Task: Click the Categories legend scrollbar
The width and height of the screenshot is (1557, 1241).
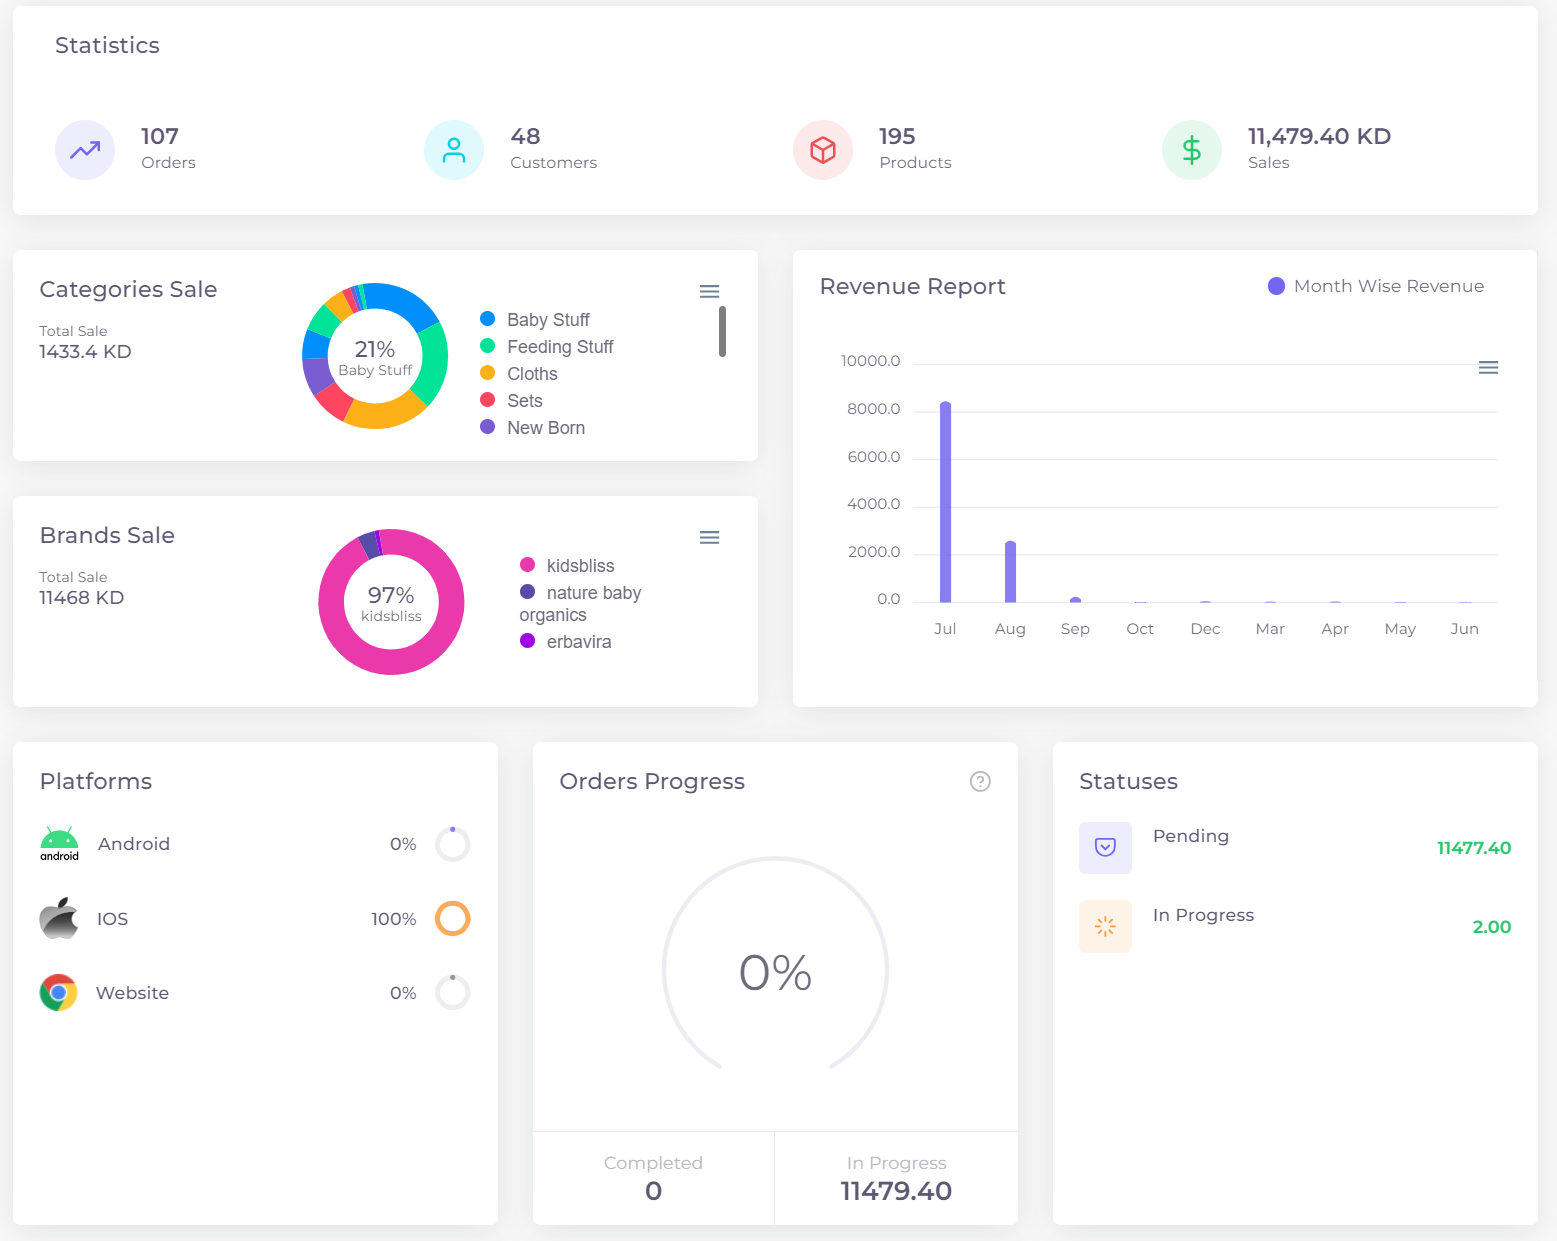Action: click(x=722, y=331)
